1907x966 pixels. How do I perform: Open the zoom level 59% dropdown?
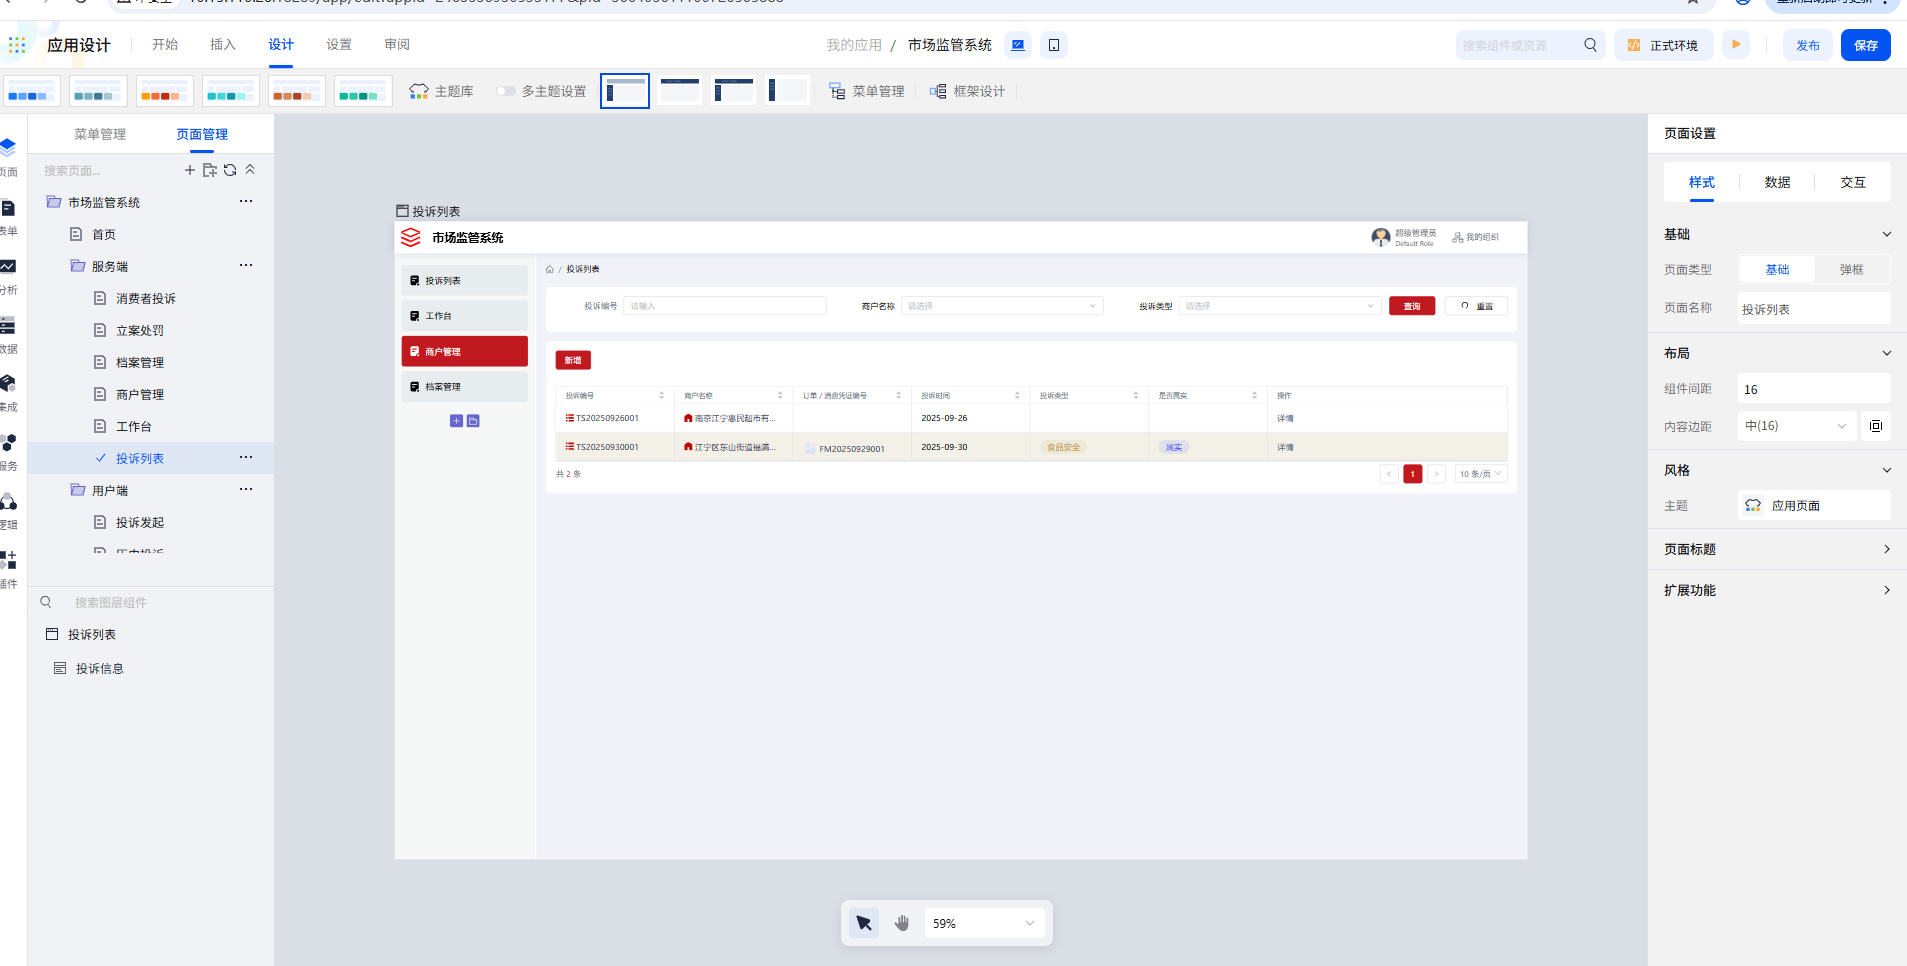click(983, 923)
